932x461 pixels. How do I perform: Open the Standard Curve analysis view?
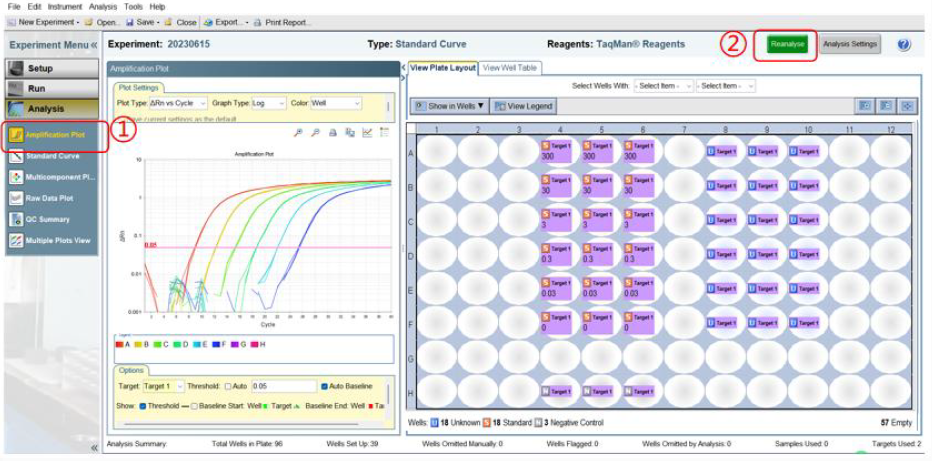click(x=52, y=156)
